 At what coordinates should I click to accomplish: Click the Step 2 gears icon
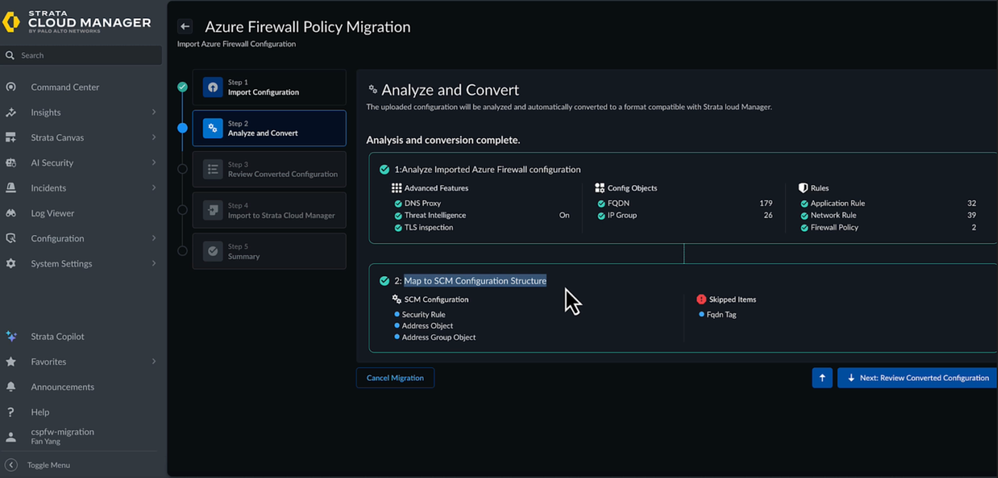click(x=213, y=128)
